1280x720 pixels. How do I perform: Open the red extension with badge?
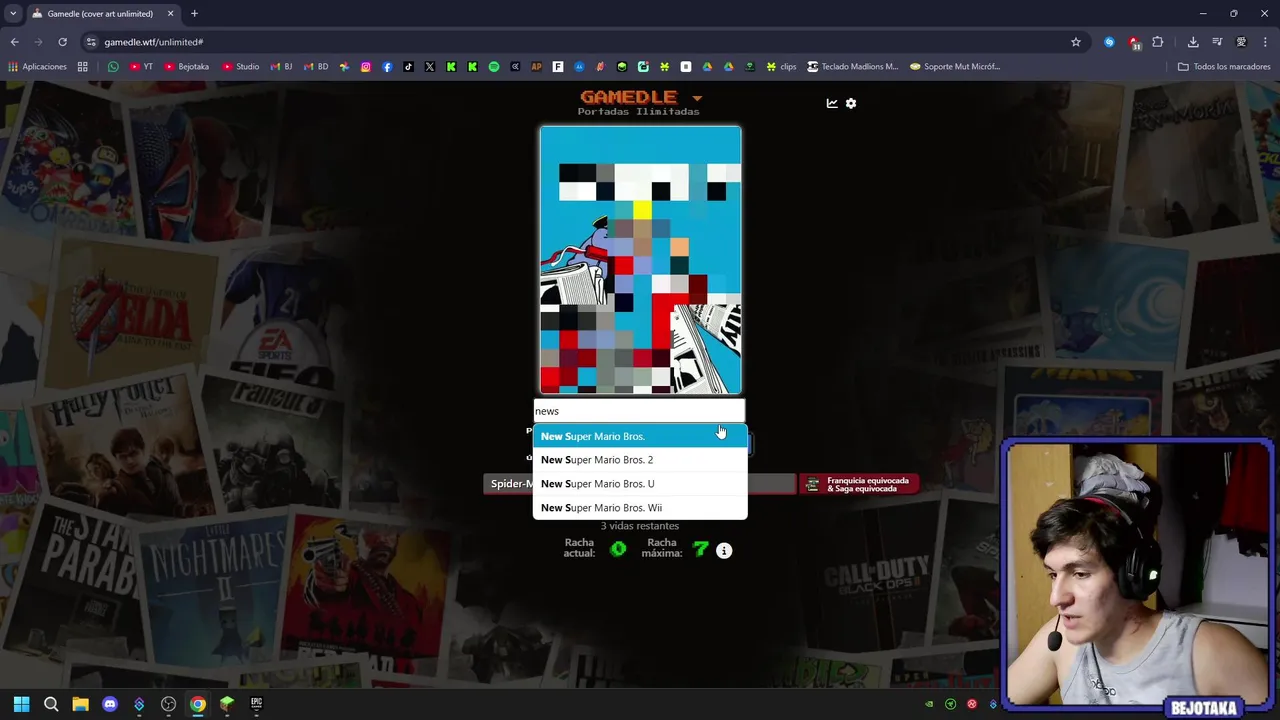tap(1134, 42)
